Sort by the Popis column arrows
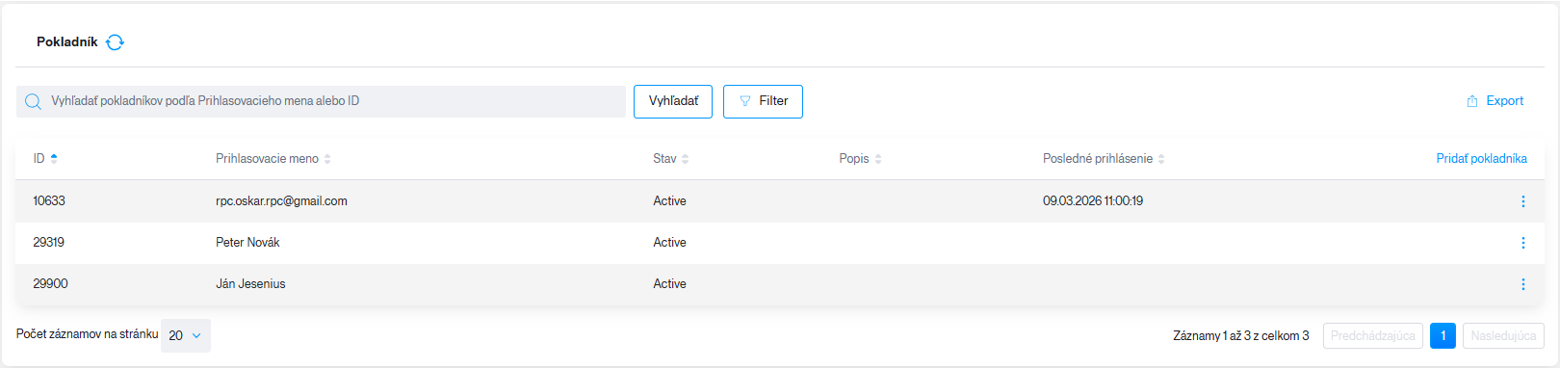Screen dimensions: 1560x368 click(x=877, y=159)
